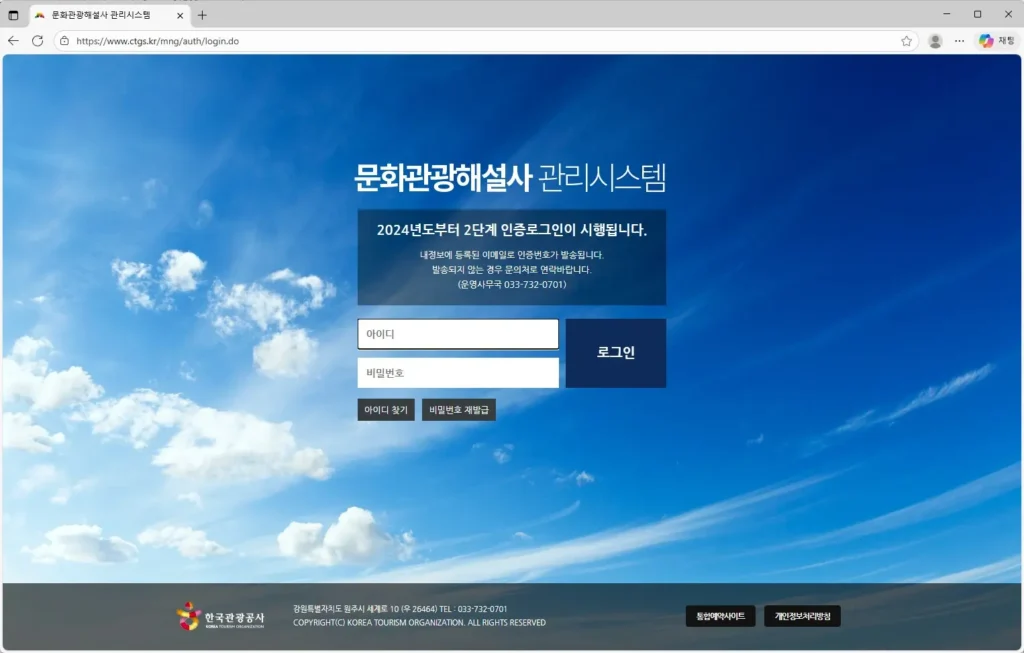Open a new tab with the plus icon
The image size is (1024, 653).
202,14
